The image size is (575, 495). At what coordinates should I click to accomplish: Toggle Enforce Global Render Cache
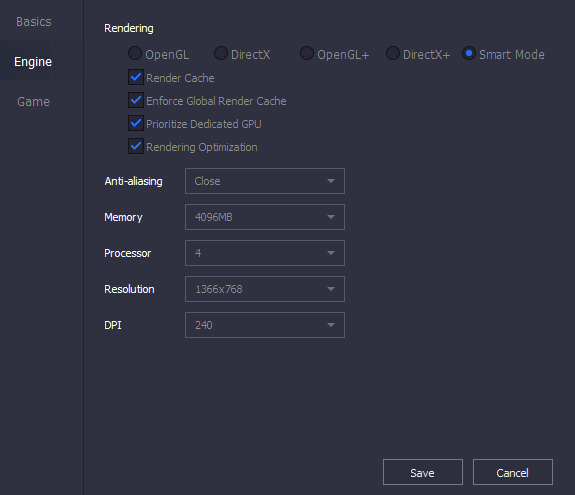(x=136, y=100)
